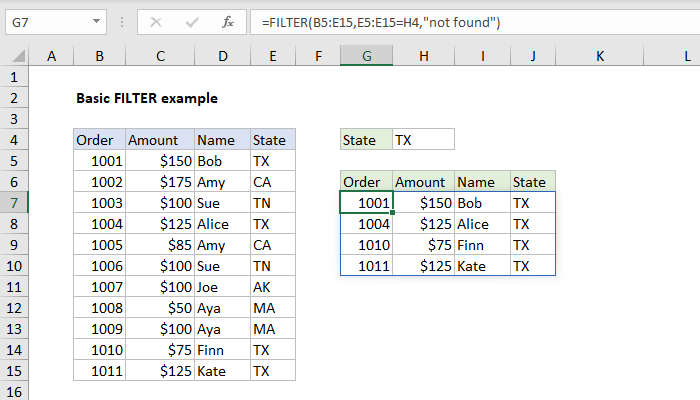Click the Insert Function fx icon
Image resolution: width=700 pixels, height=400 pixels.
coord(228,22)
